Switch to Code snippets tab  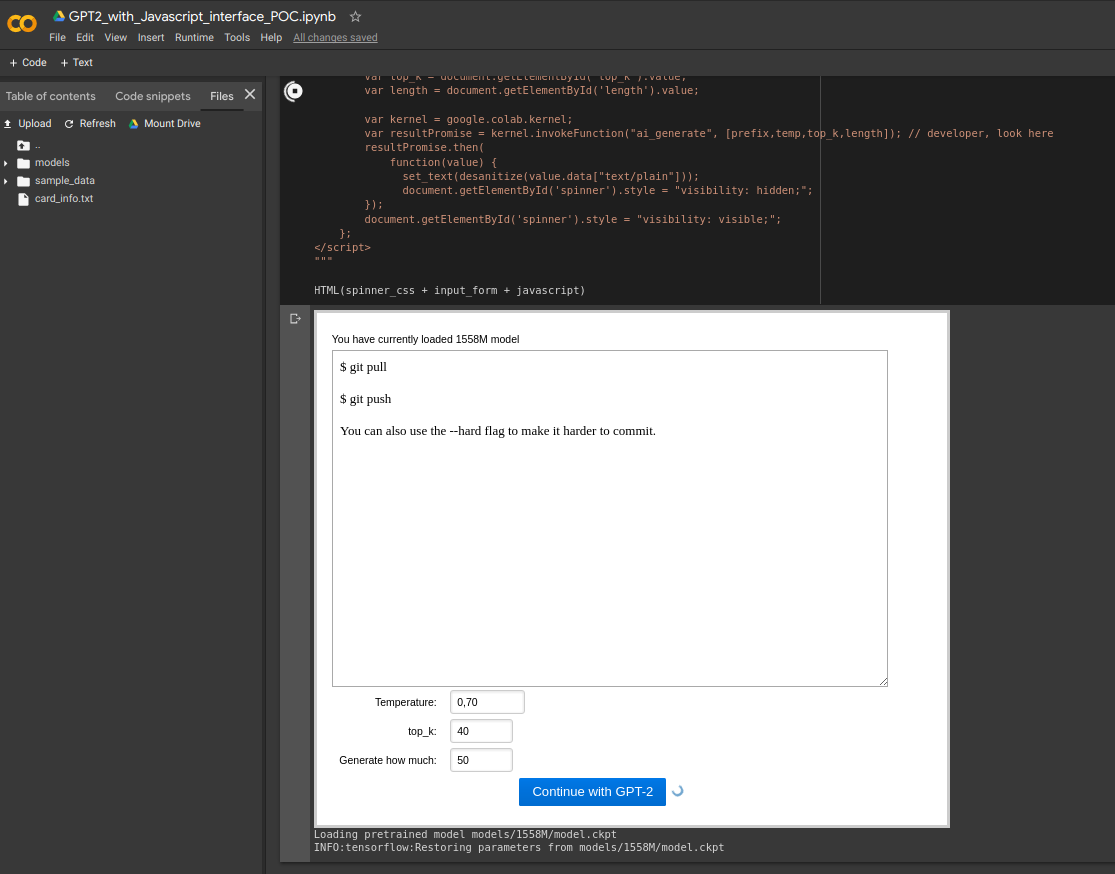point(153,96)
